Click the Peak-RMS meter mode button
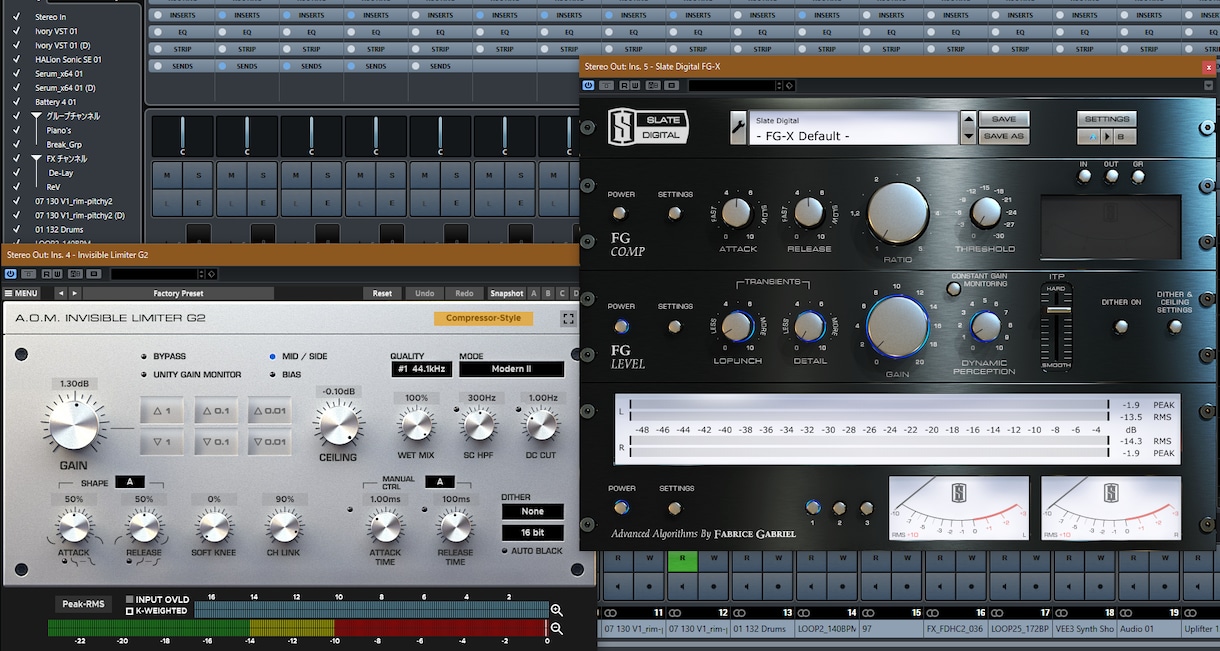 point(85,604)
